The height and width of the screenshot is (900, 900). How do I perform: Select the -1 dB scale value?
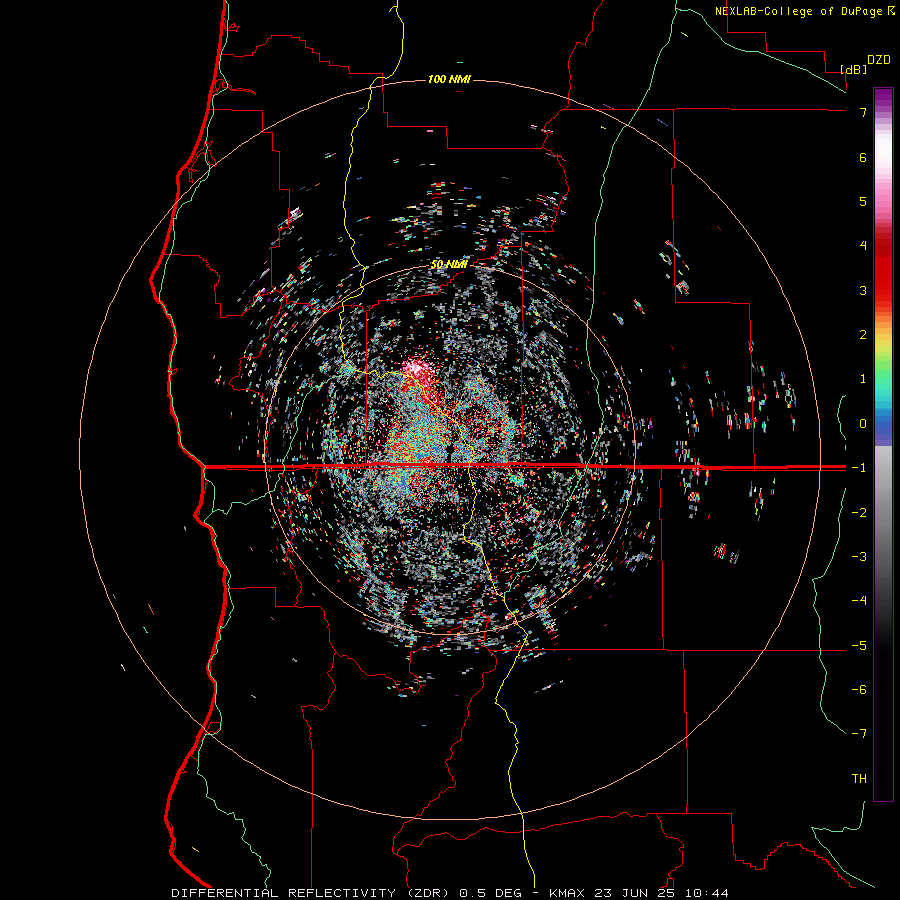pyautogui.click(x=859, y=468)
